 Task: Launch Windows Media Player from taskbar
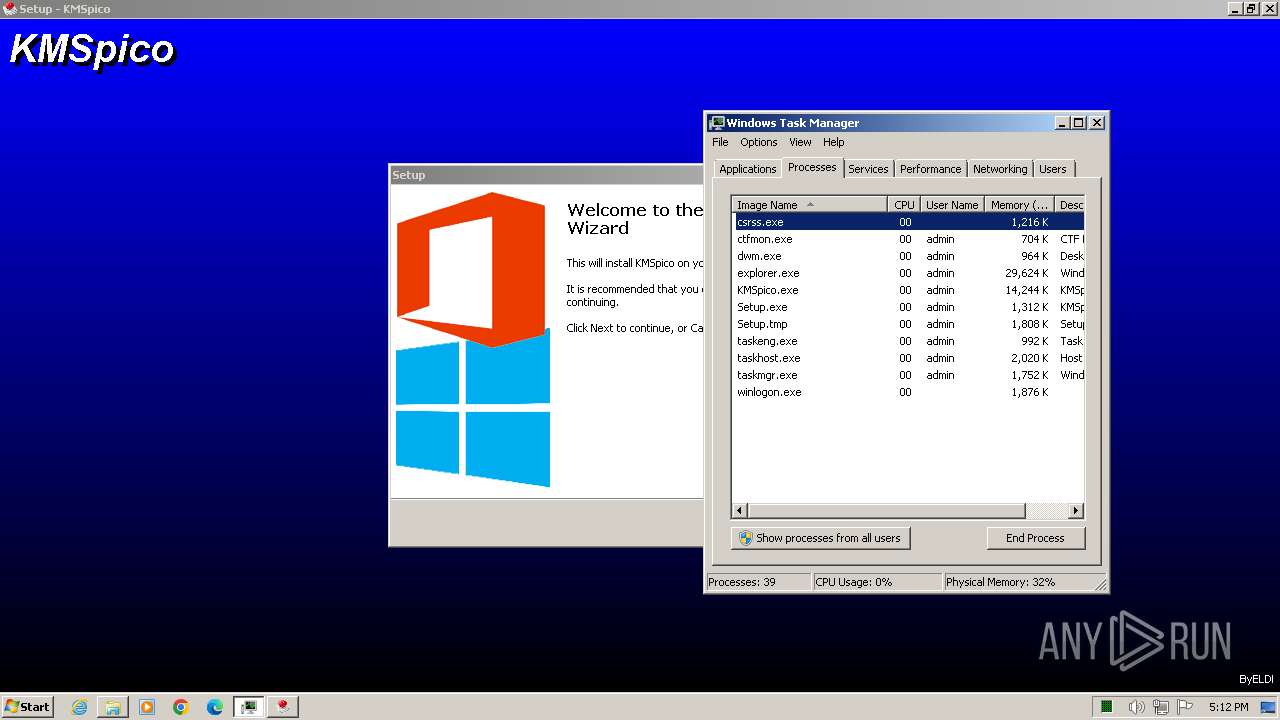147,707
